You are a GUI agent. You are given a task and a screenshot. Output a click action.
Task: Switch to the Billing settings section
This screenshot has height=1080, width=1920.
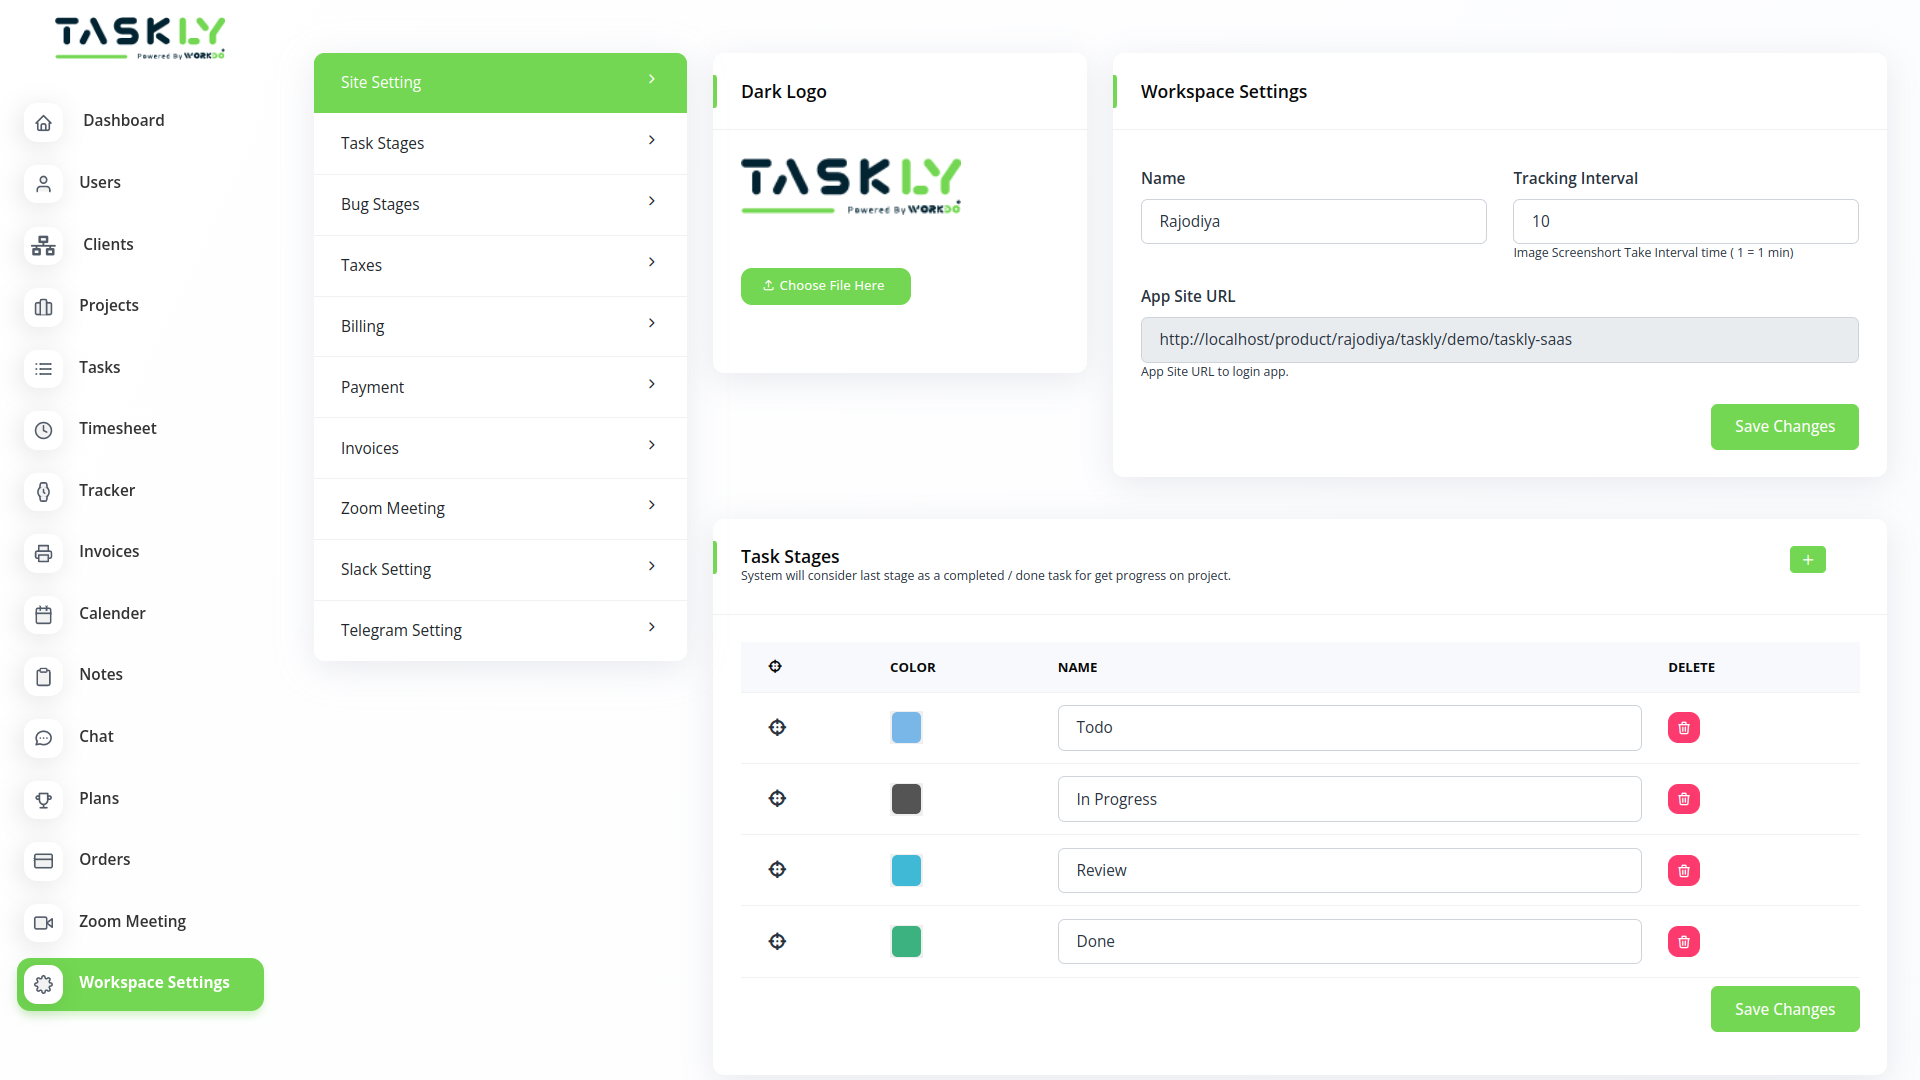click(499, 326)
